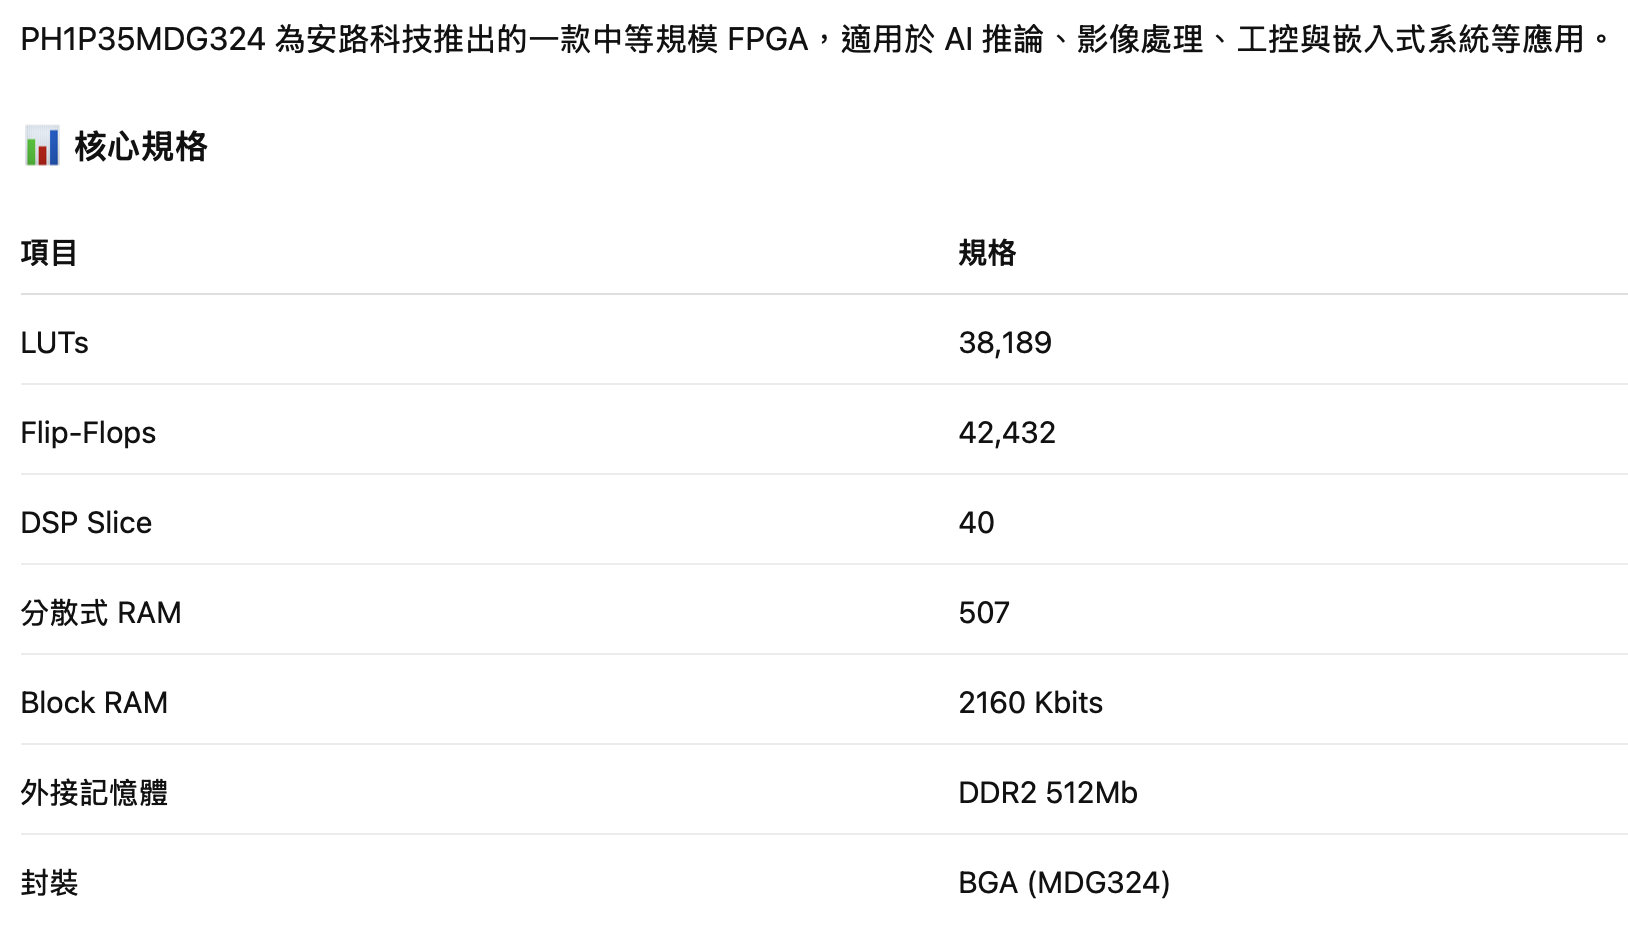
Task: Click the 507 value cell
Action: point(984,613)
